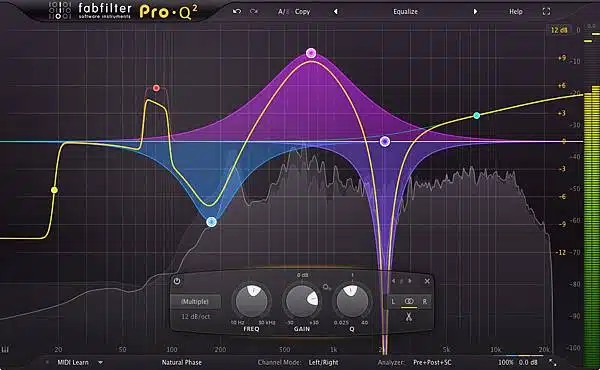This screenshot has width=600, height=370.
Task: Open the Help menu
Action: click(x=515, y=11)
